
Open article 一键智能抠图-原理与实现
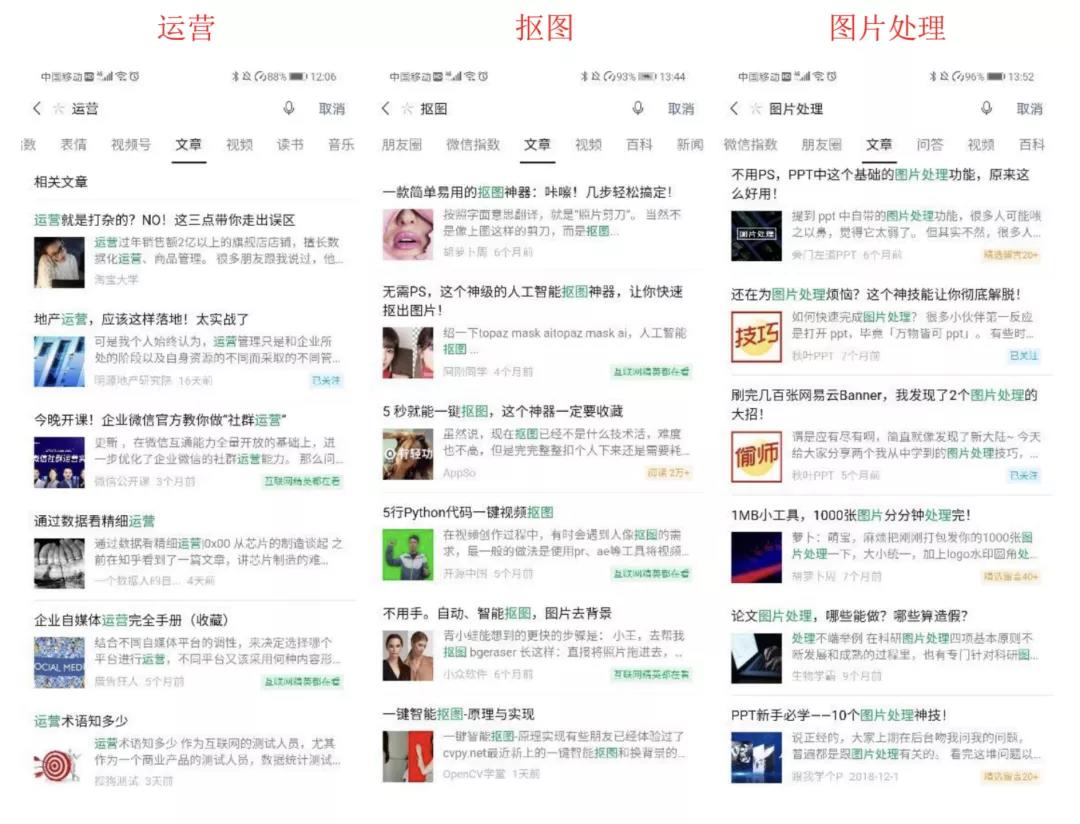click(539, 745)
